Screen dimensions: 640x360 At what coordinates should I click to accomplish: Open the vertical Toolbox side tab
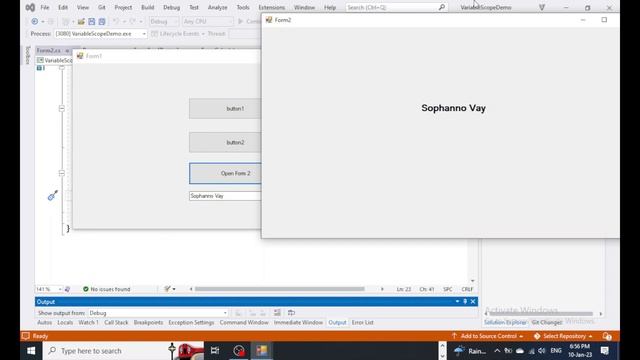pyautogui.click(x=28, y=55)
